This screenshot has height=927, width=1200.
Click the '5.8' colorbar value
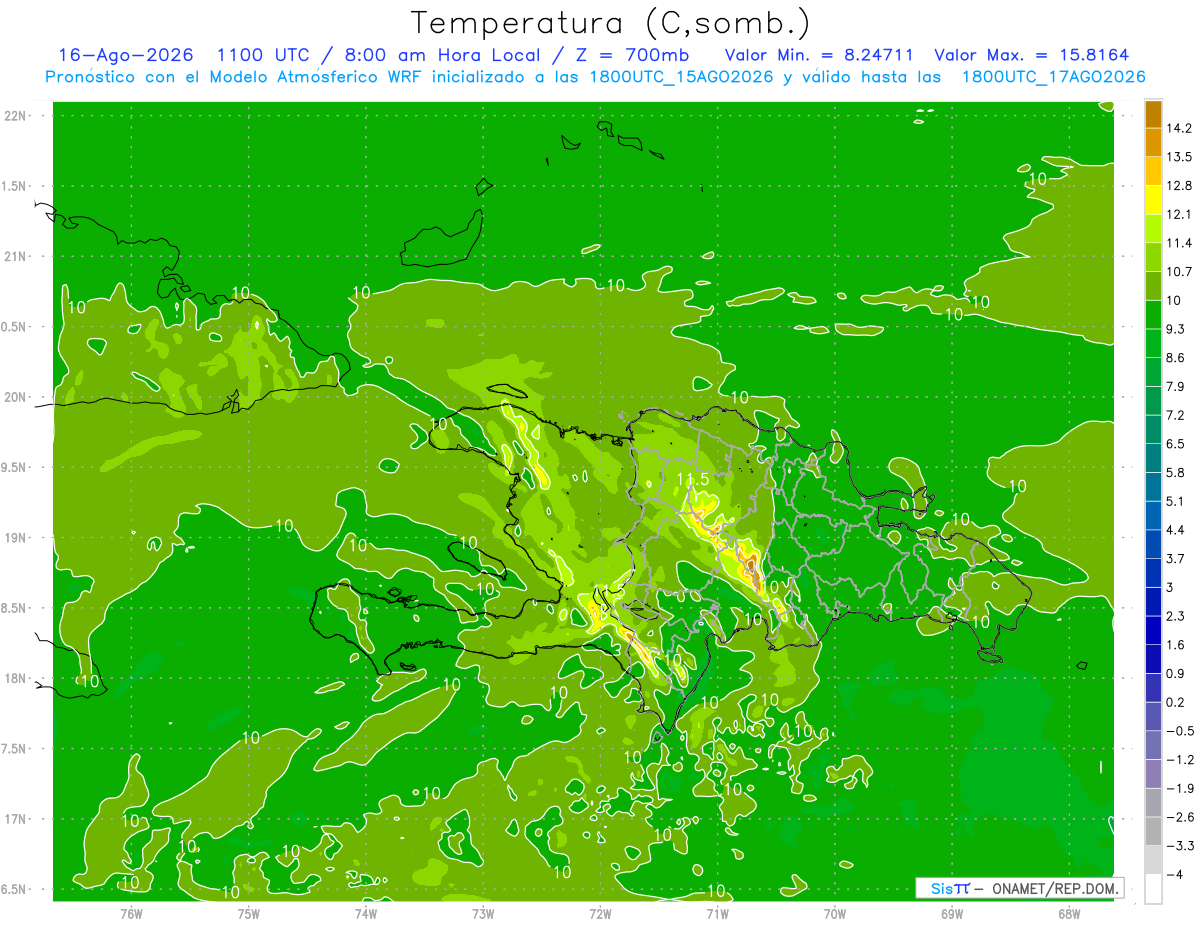tap(1175, 472)
